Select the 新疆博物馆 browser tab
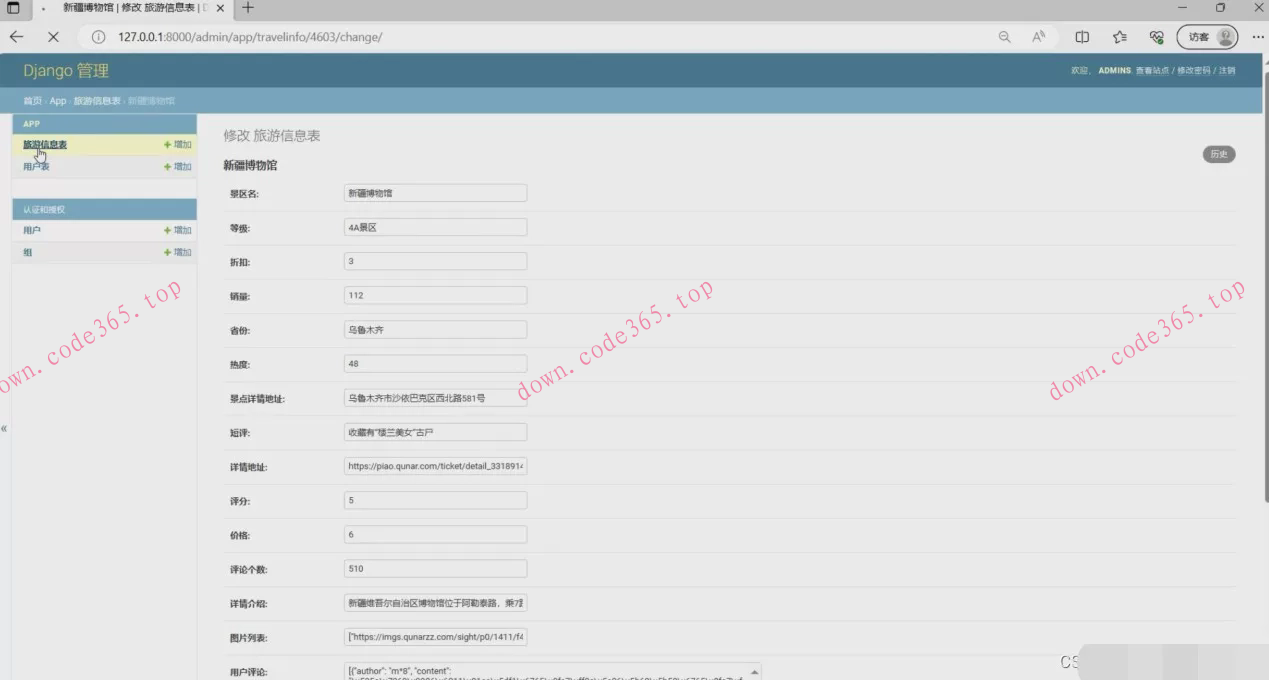The image size is (1269, 680). click(134, 8)
